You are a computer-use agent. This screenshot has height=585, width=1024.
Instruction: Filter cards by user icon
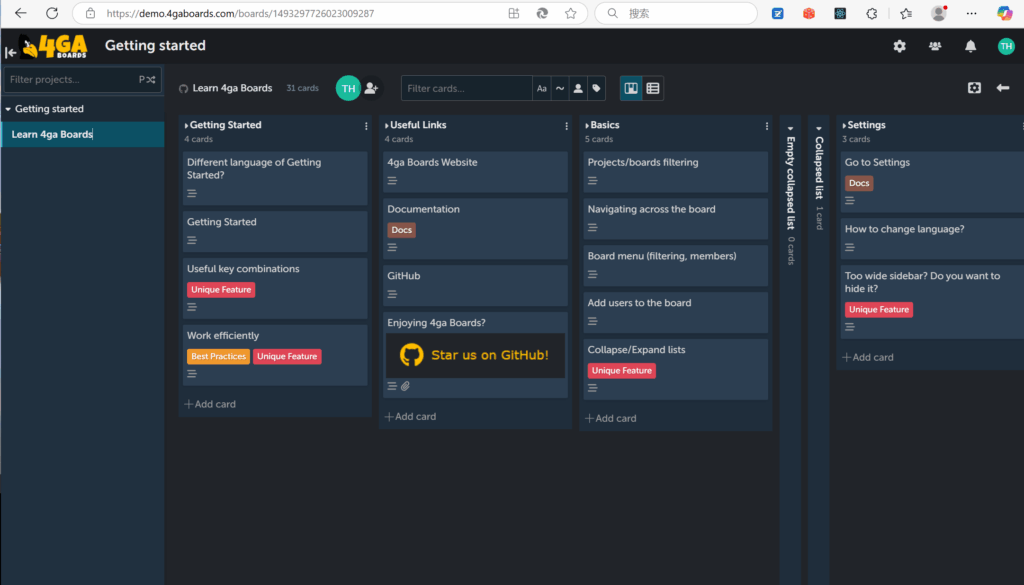[x=578, y=88]
